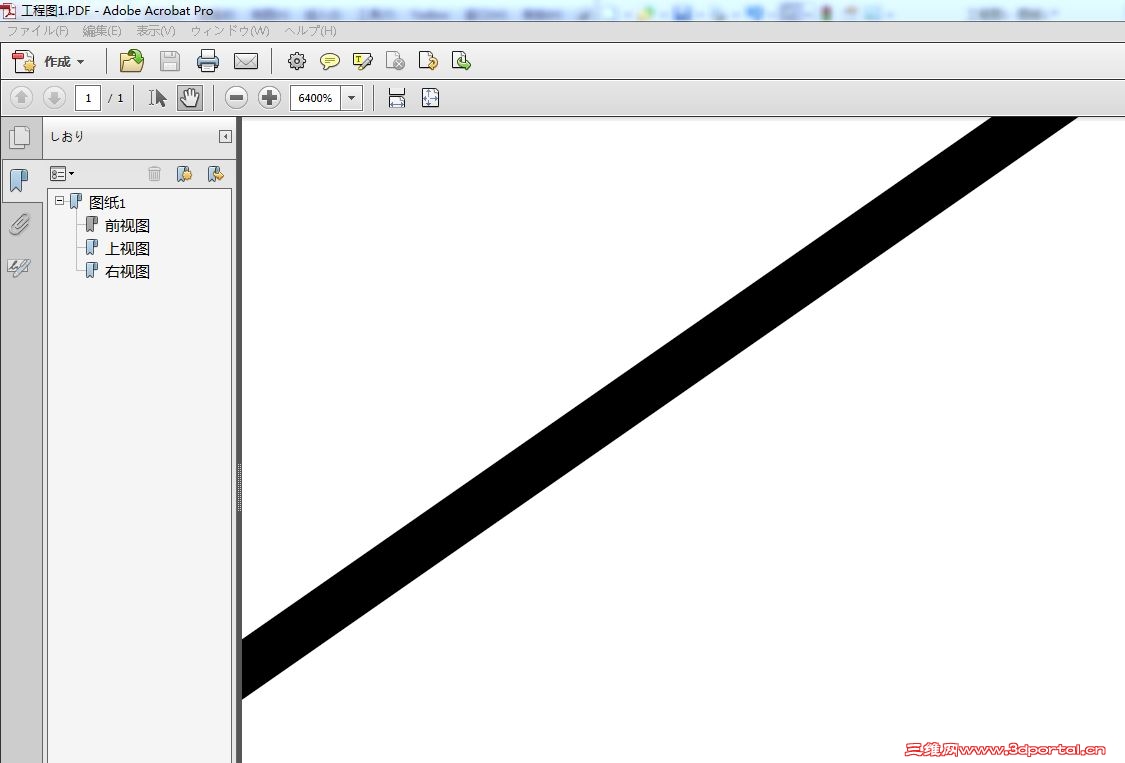This screenshot has width=1125, height=763.
Task: Collapse the しおり bookmarks pane
Action: click(x=225, y=136)
